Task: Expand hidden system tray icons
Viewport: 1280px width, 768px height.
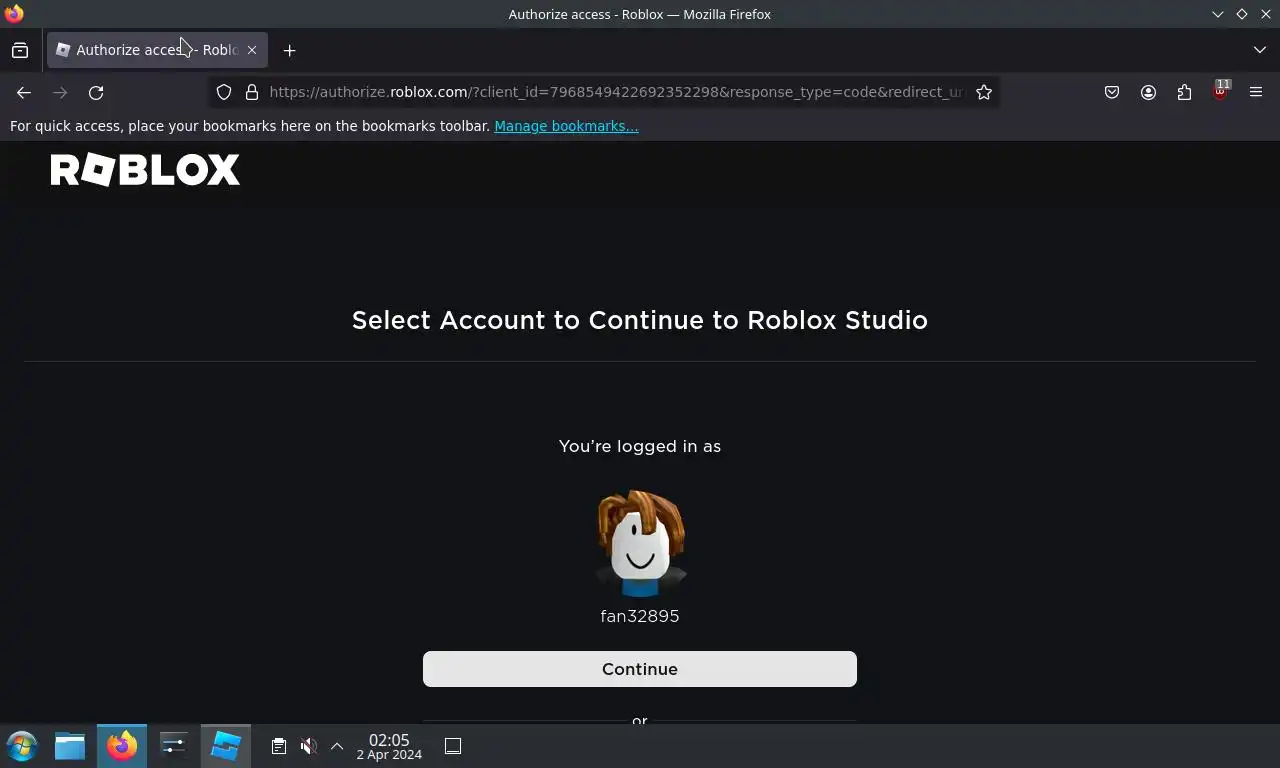Action: (x=337, y=746)
